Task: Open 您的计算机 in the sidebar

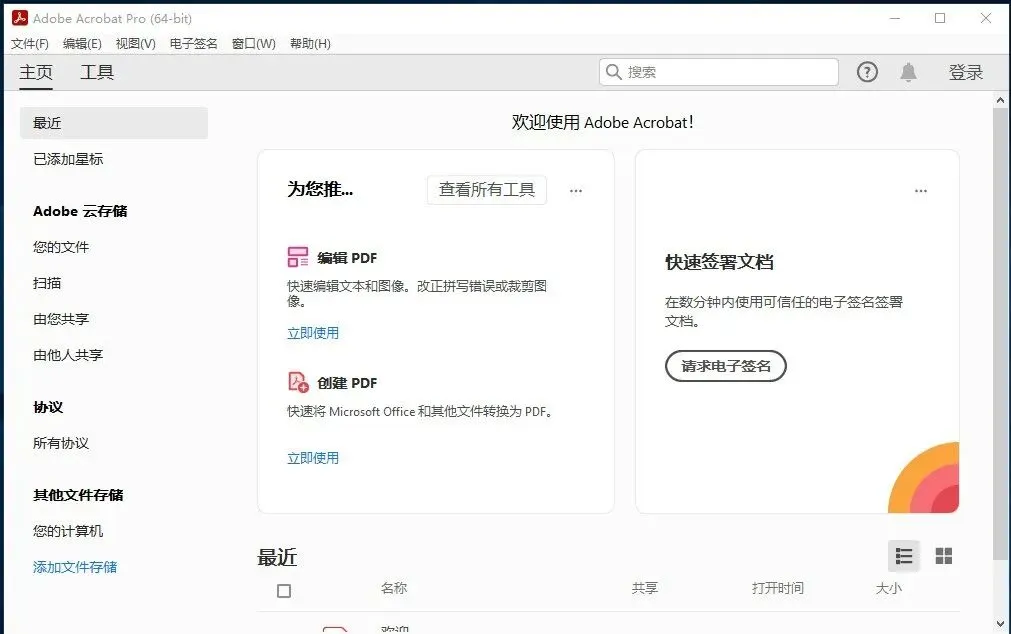Action: 68,531
